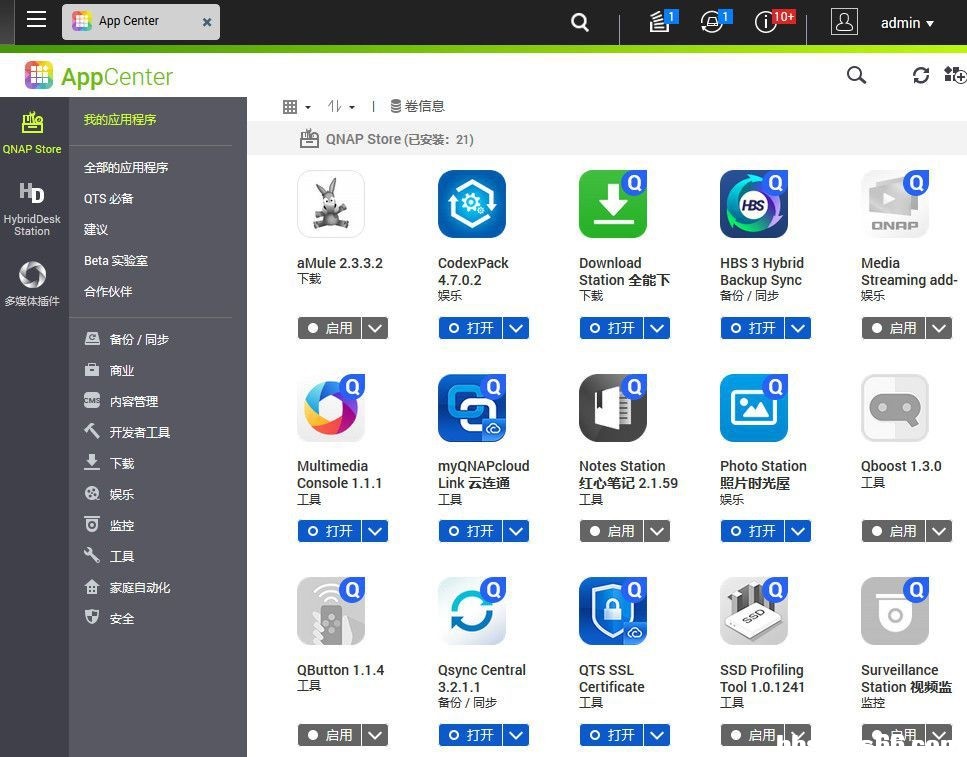The width and height of the screenshot is (967, 757).
Task: Switch to the App Center tab
Action: [129, 21]
